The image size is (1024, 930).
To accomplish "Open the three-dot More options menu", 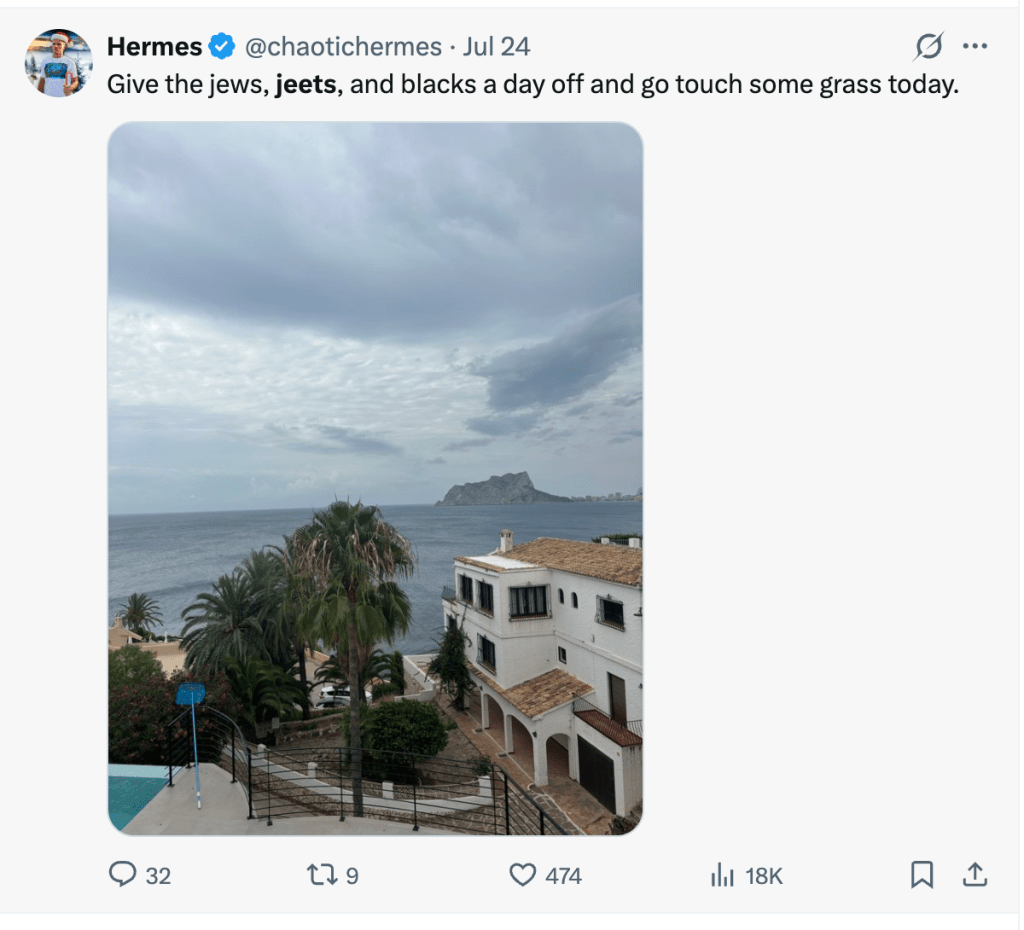I will pos(974,46).
